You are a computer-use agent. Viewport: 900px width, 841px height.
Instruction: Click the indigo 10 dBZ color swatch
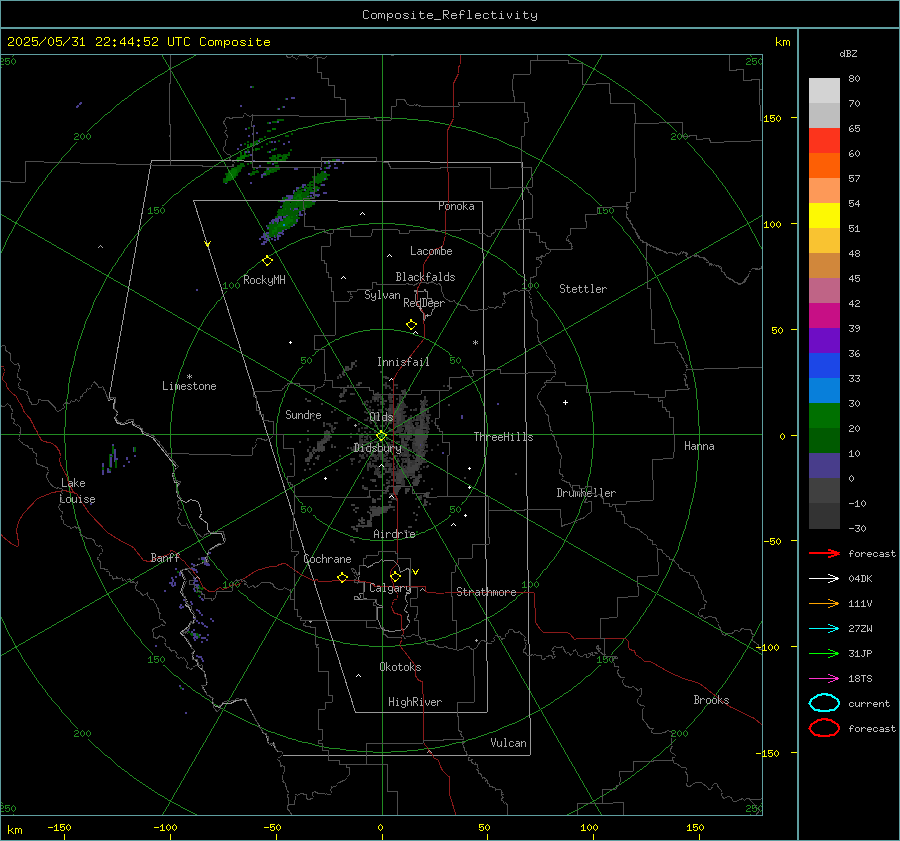point(824,465)
